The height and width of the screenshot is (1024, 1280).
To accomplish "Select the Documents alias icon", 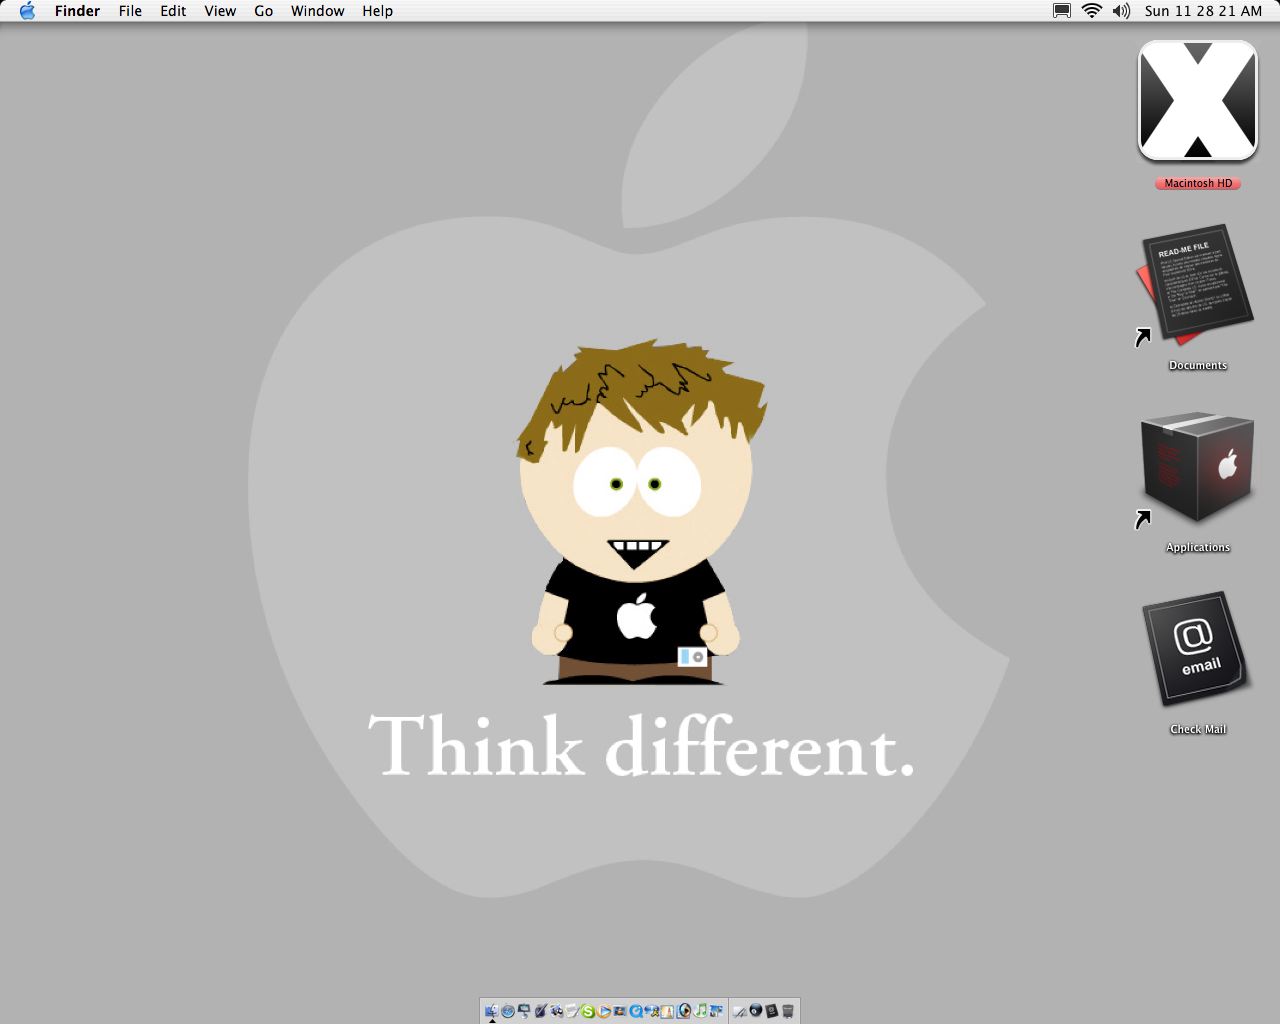I will [x=1195, y=287].
